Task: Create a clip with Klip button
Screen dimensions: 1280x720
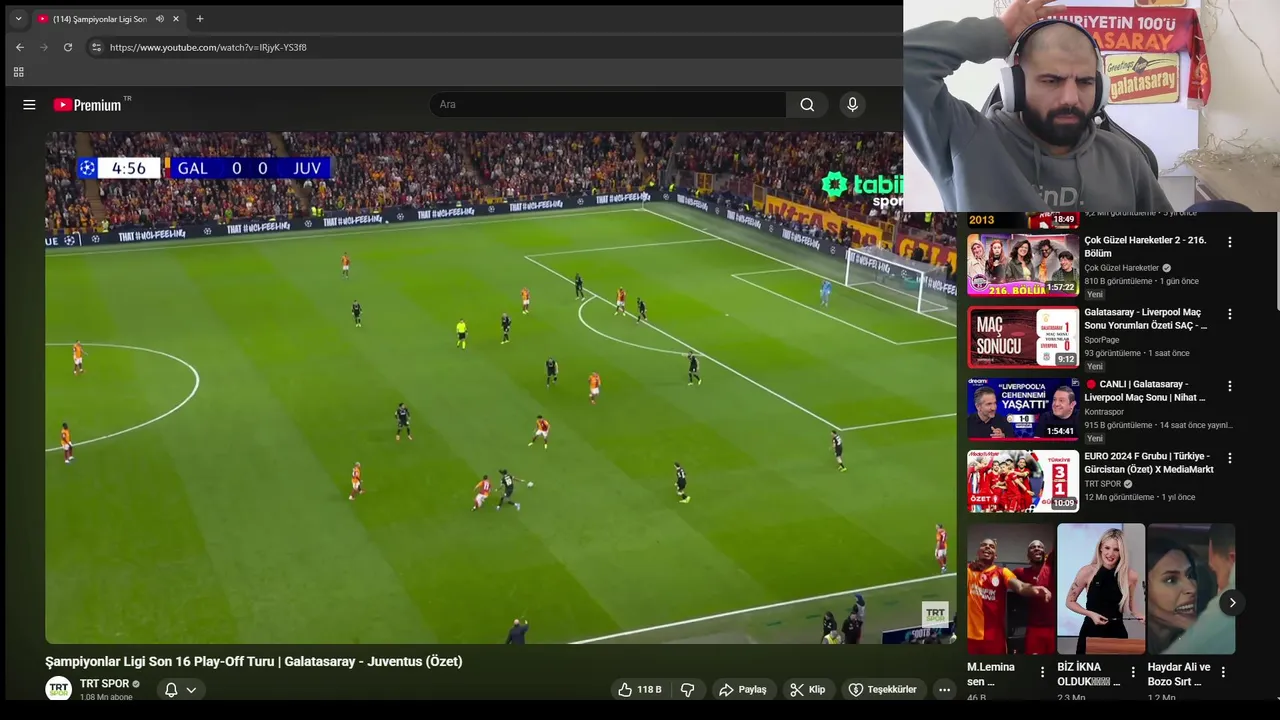Action: click(x=807, y=689)
